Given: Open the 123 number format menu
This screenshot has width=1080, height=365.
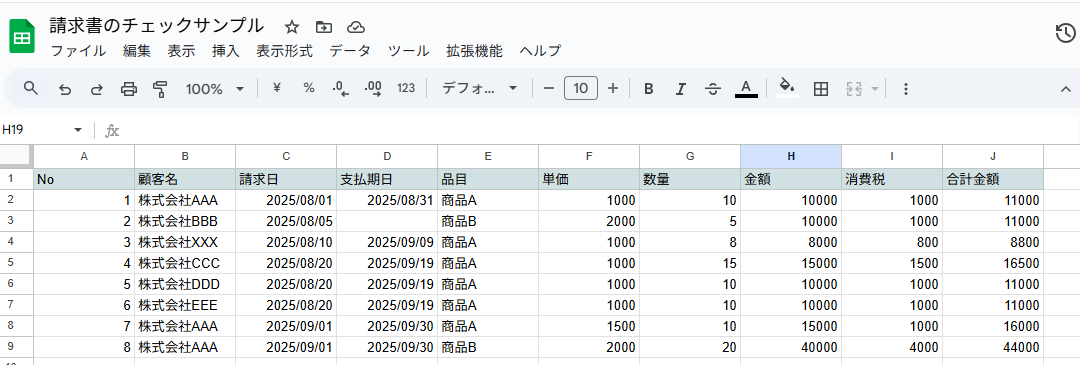Looking at the screenshot, I should (406, 88).
